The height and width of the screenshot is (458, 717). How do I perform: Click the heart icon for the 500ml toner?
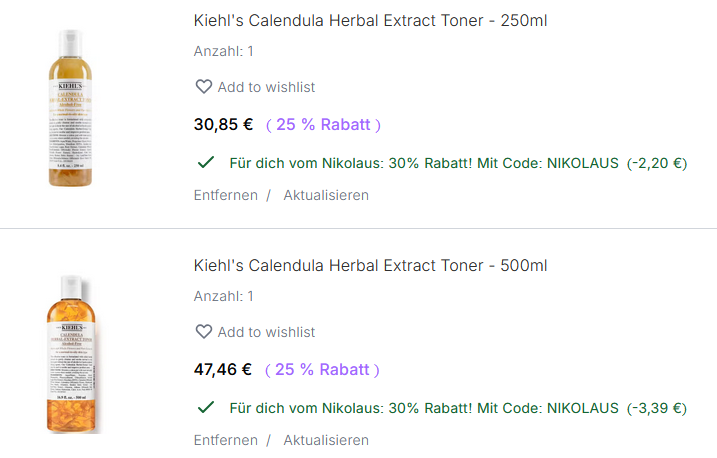pos(203,332)
